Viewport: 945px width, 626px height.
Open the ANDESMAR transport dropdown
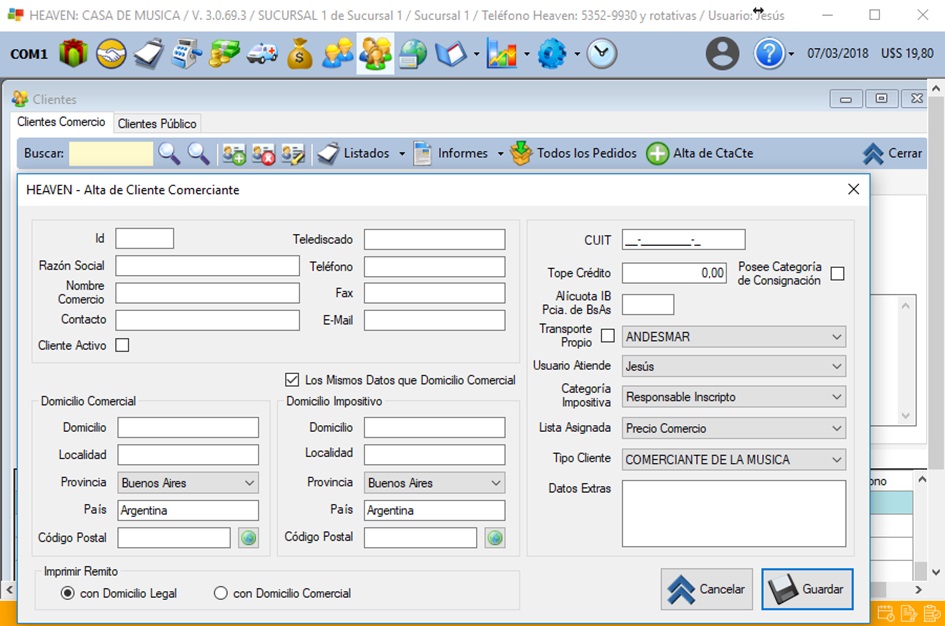[733, 337]
